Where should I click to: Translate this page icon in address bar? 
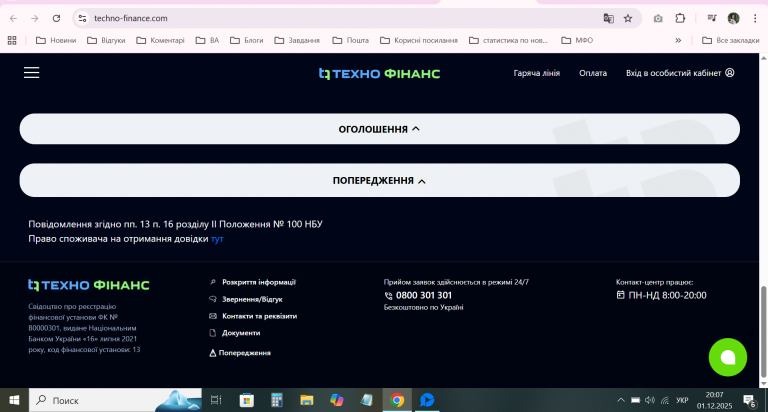click(x=608, y=18)
